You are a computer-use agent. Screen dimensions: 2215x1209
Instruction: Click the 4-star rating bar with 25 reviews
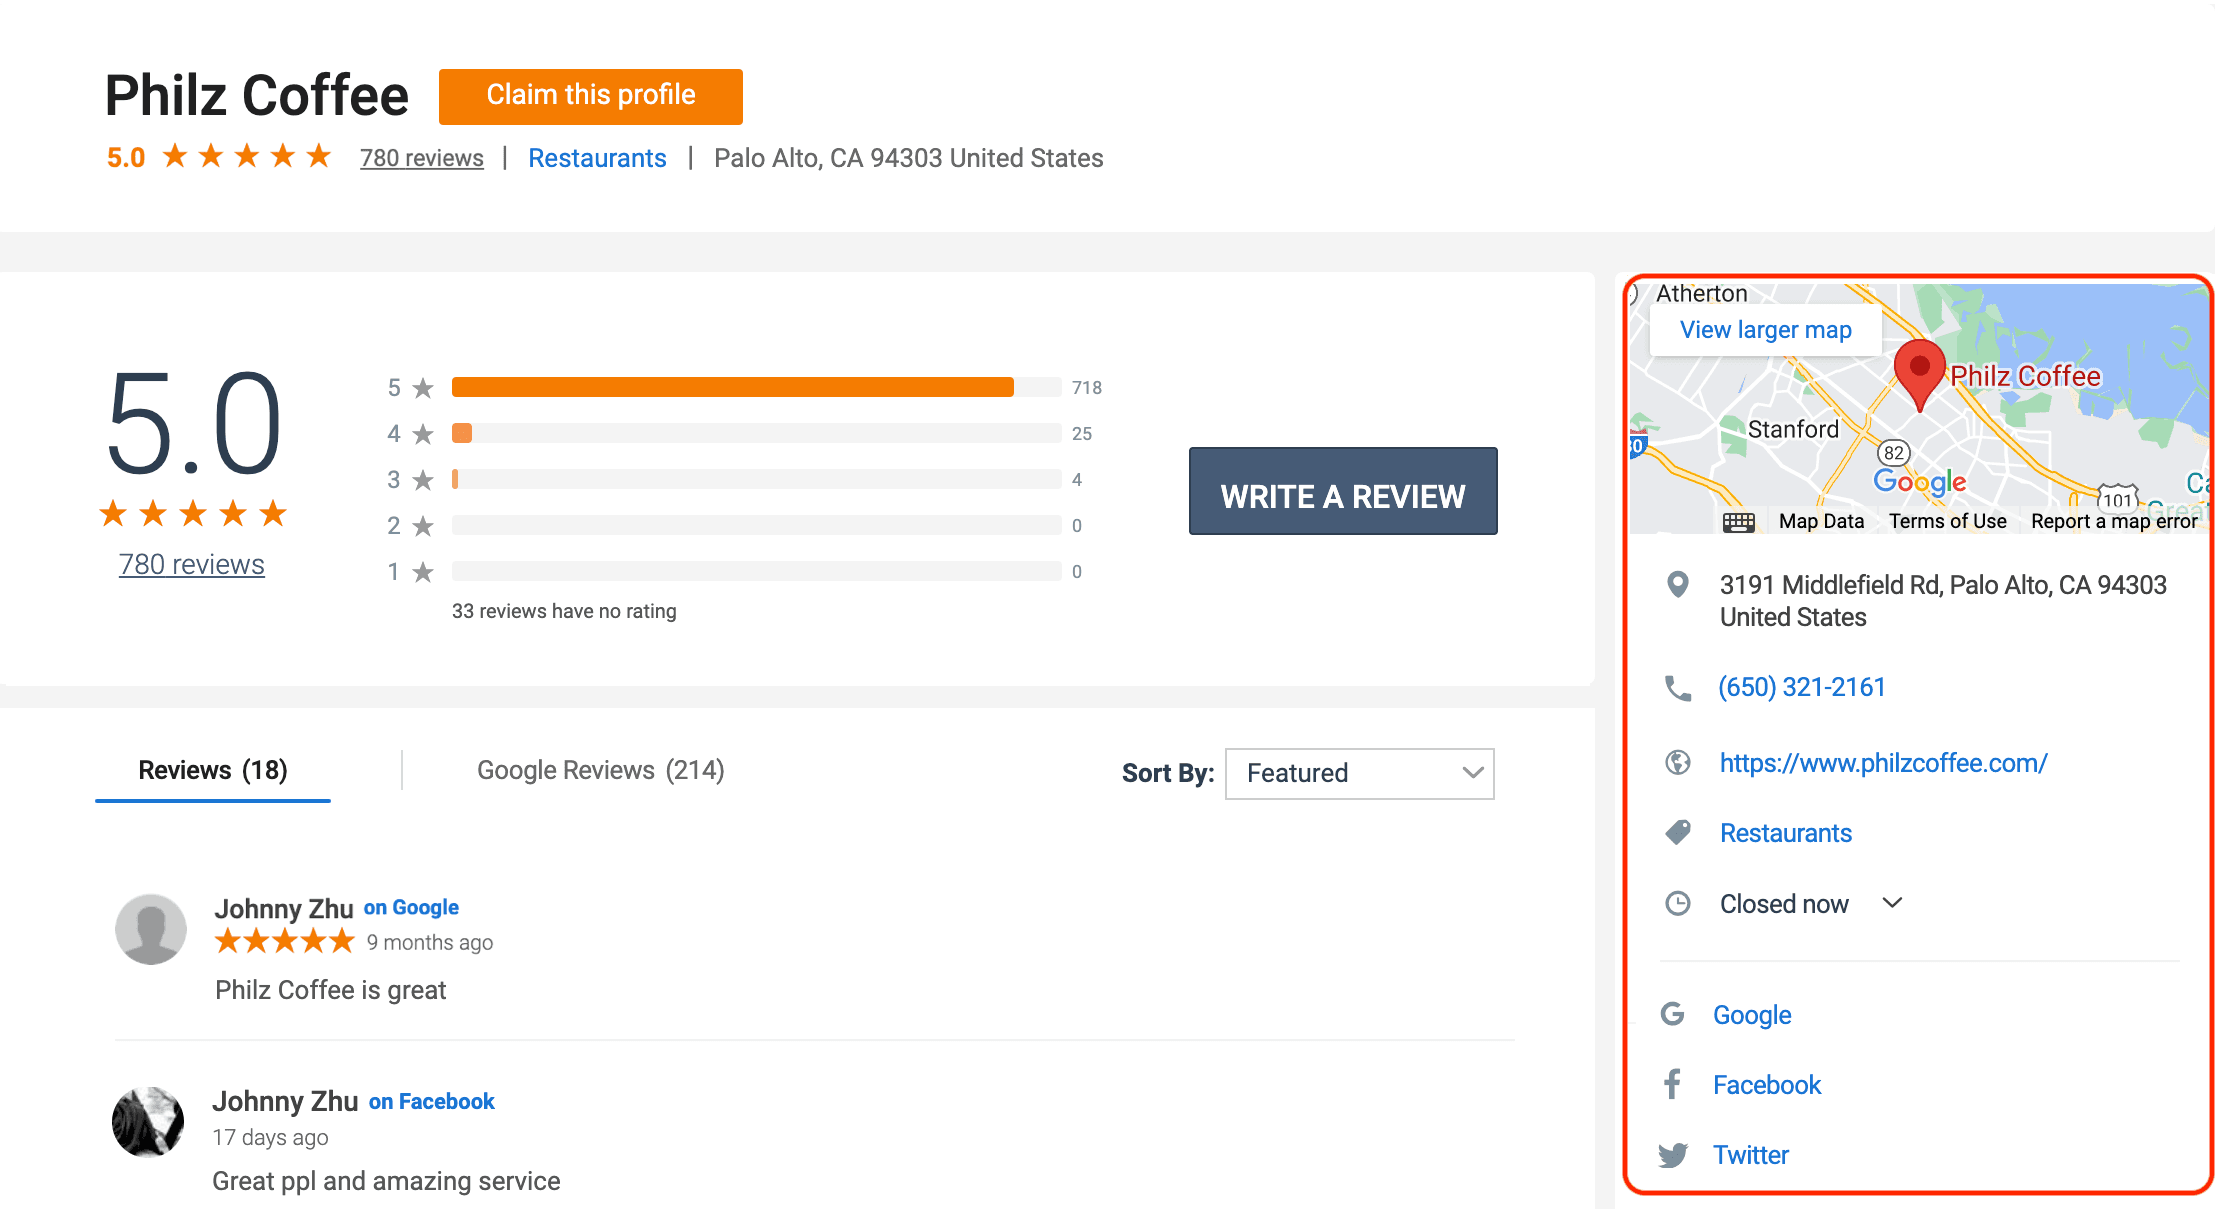tap(757, 433)
